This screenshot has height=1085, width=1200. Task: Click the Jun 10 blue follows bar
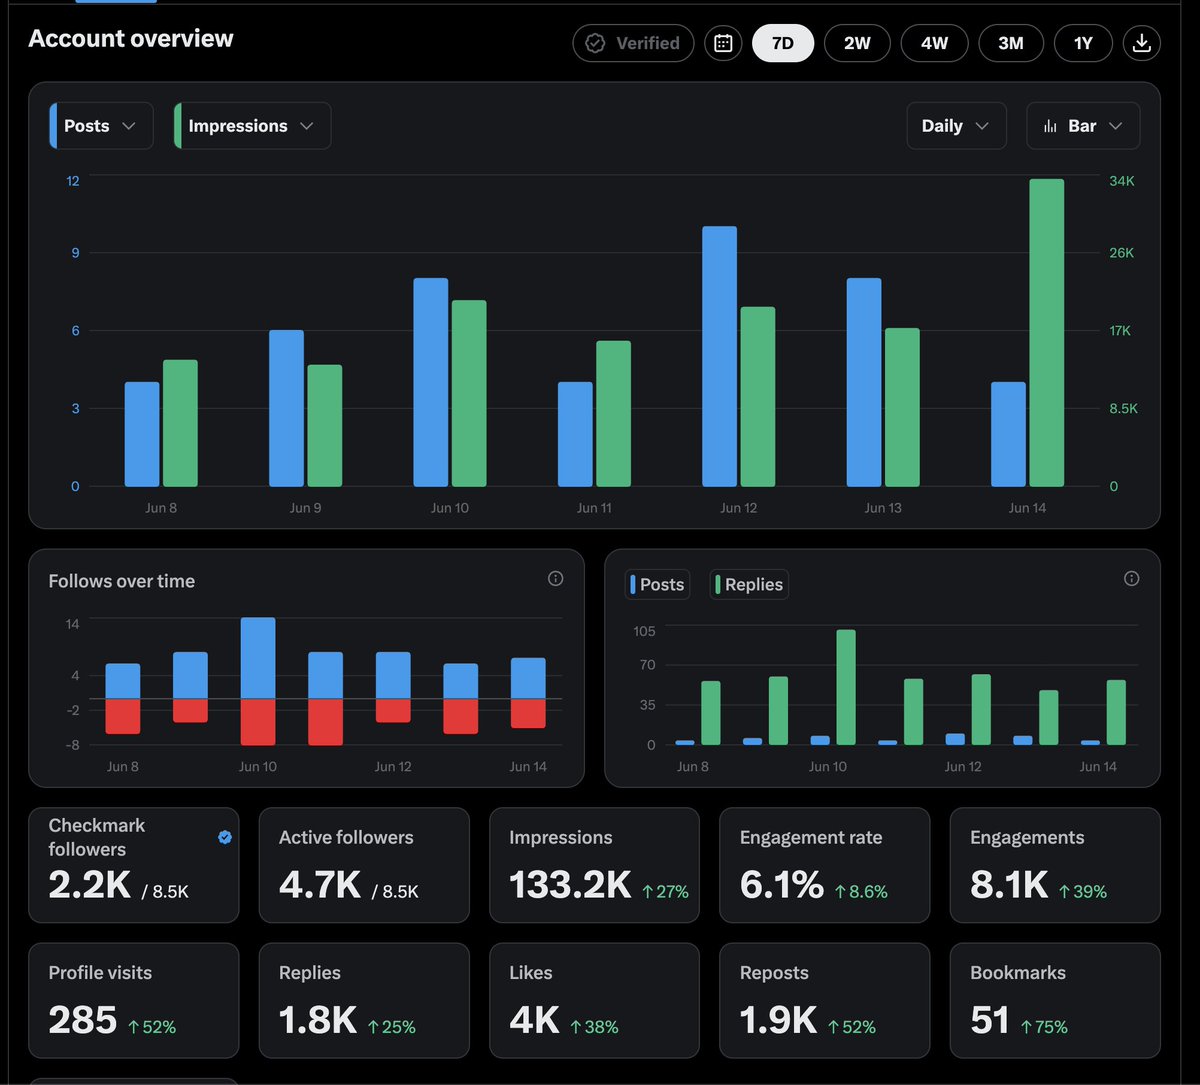coord(258,658)
